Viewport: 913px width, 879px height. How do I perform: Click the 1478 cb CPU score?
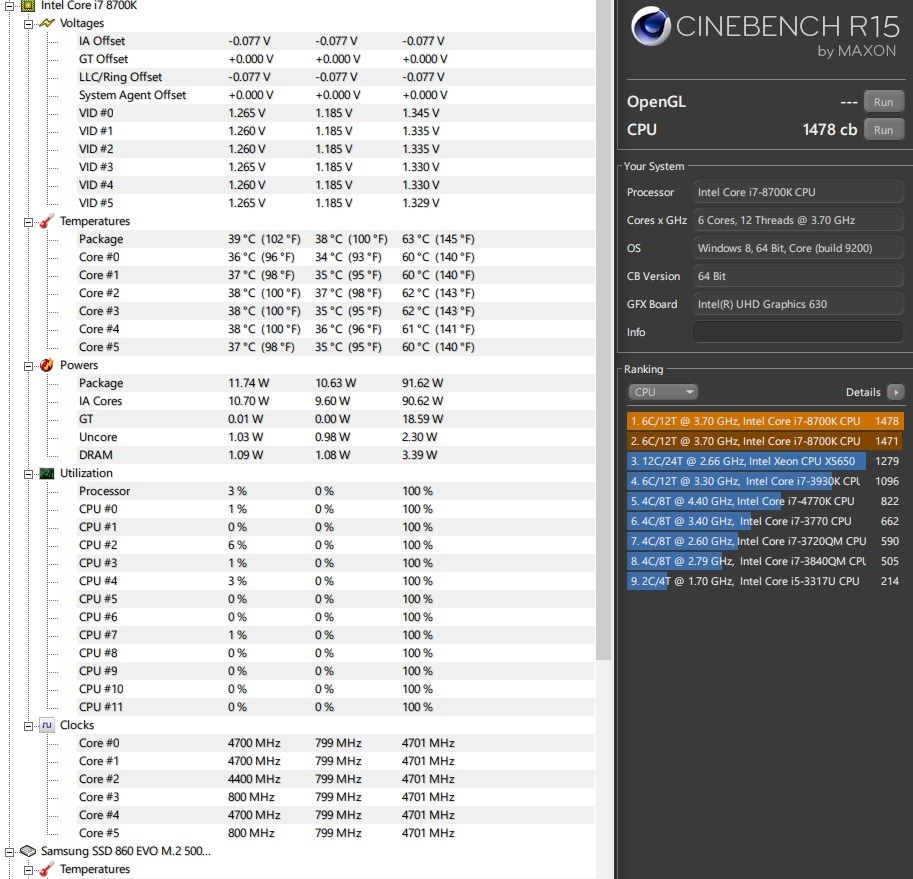point(830,130)
